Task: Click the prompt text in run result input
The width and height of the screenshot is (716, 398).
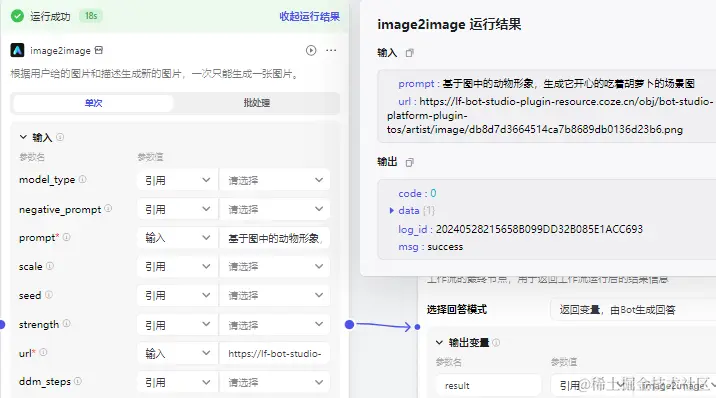Action: pyautogui.click(x=569, y=84)
